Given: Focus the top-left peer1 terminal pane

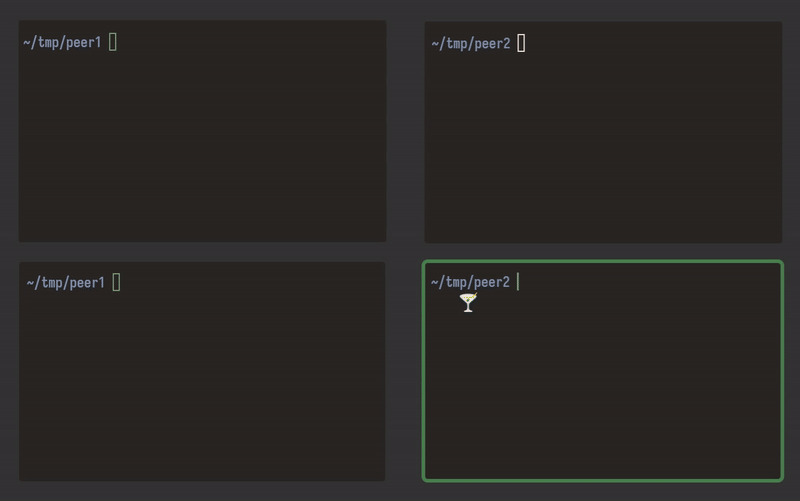Looking at the screenshot, I should point(203,131).
